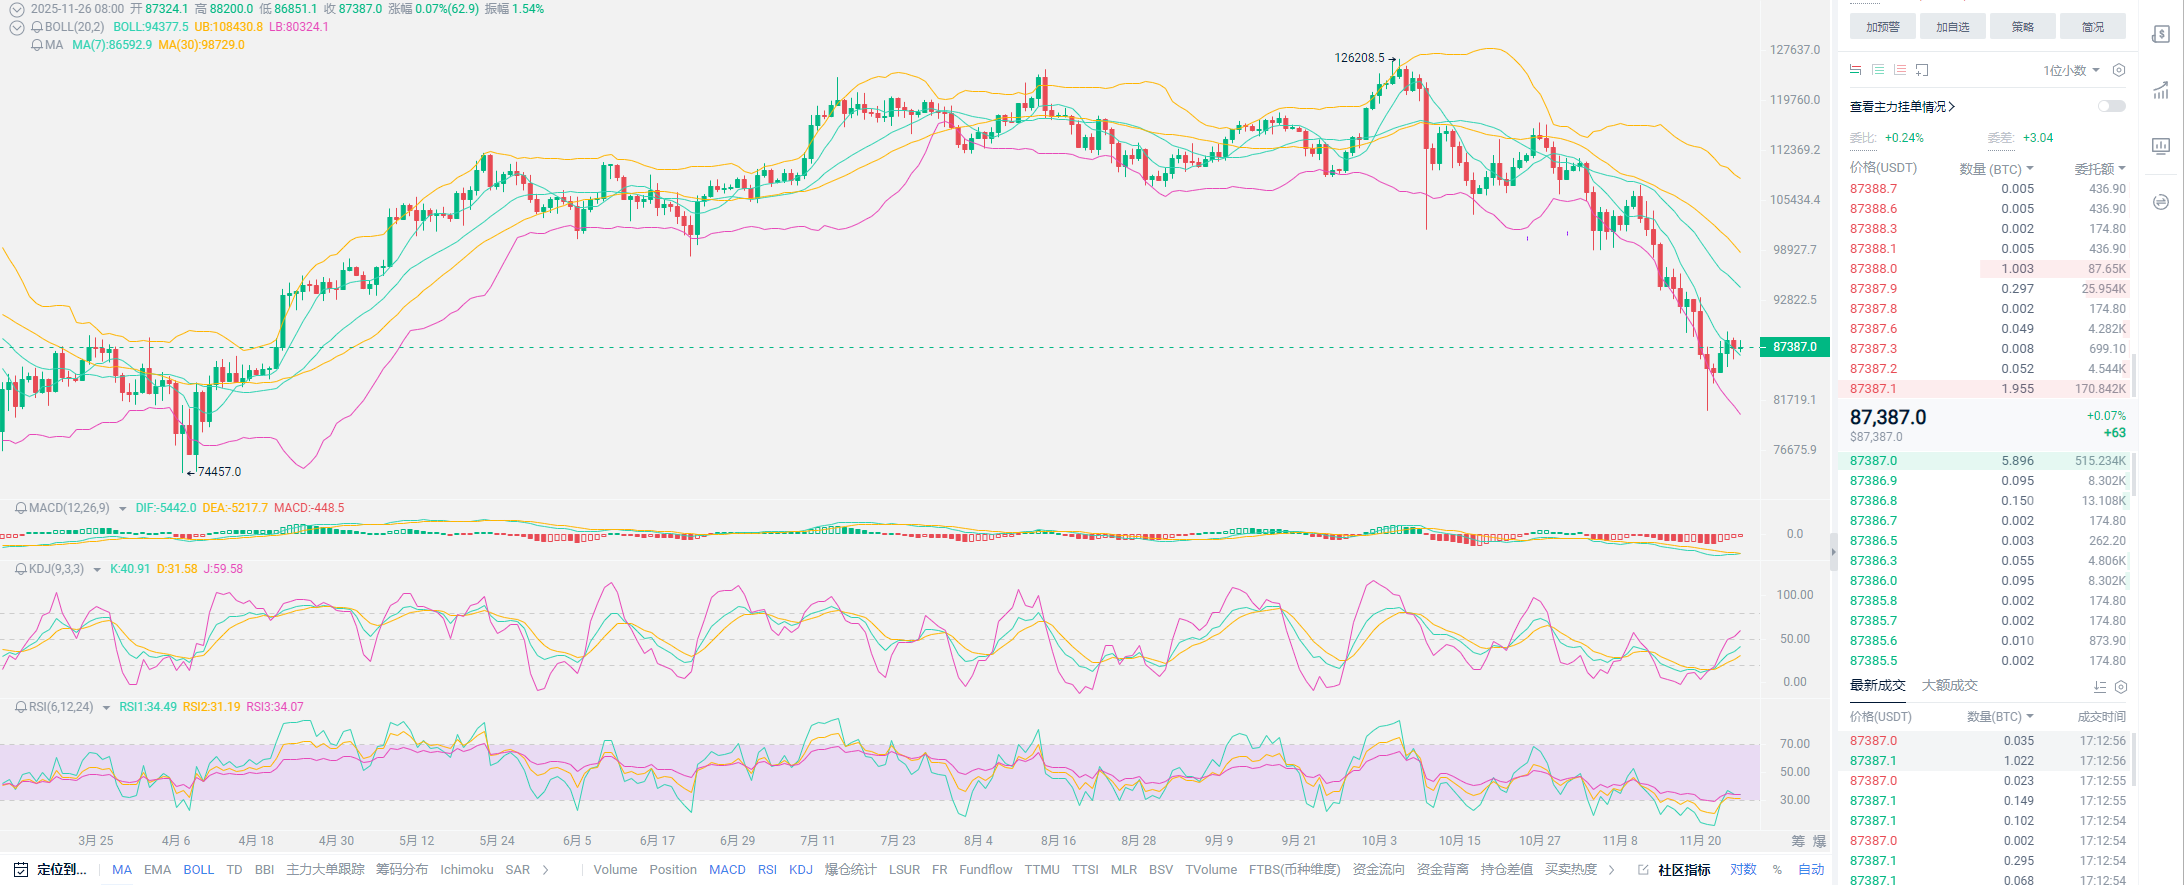Show buy orders only view icon
This screenshot has width=2184, height=885.
pos(1878,70)
